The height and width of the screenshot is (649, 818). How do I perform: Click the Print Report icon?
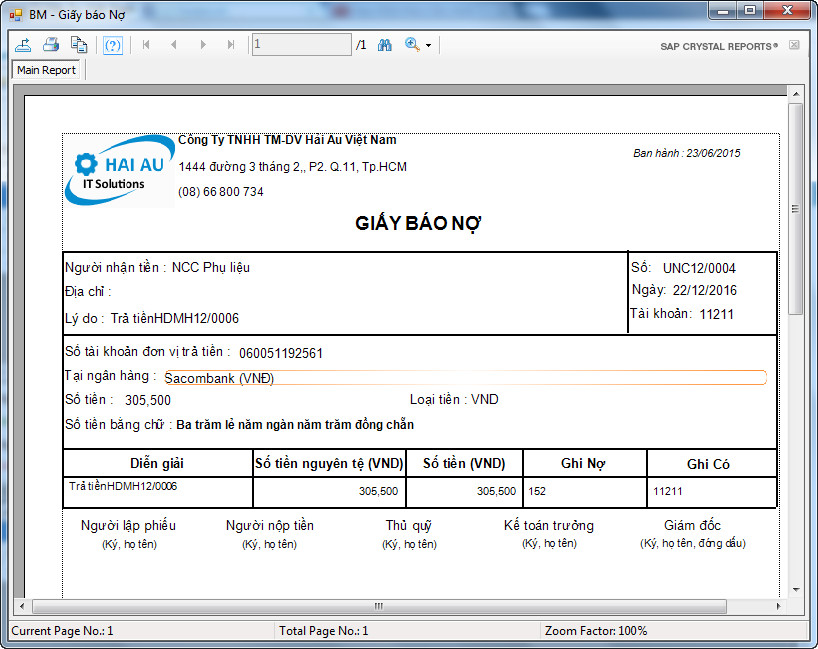[51, 45]
